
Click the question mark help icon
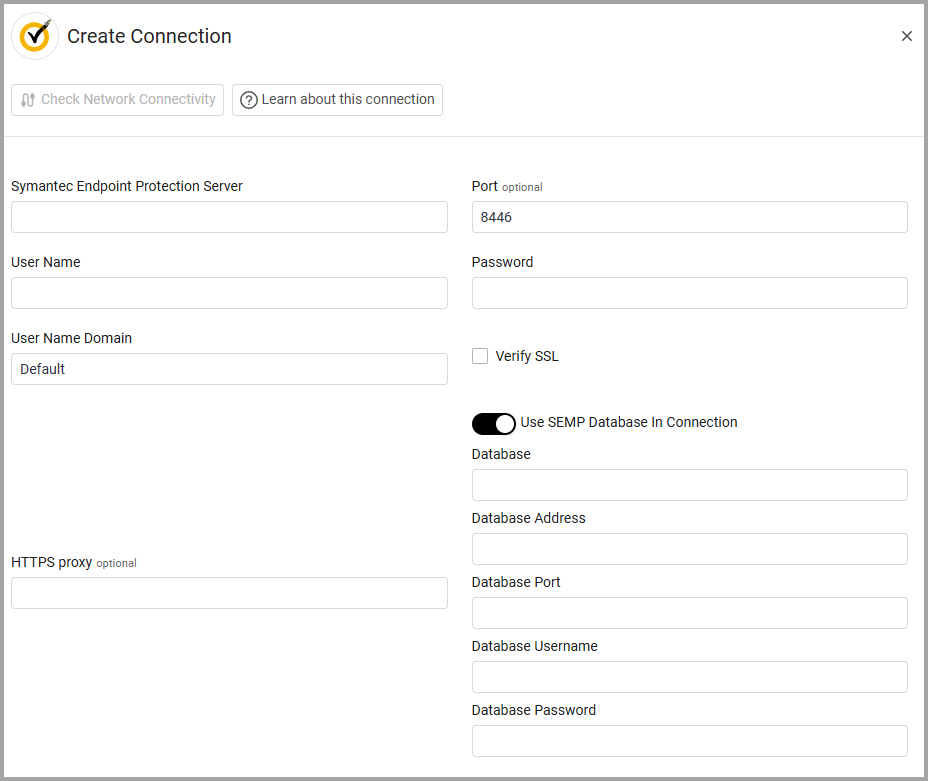pos(248,100)
